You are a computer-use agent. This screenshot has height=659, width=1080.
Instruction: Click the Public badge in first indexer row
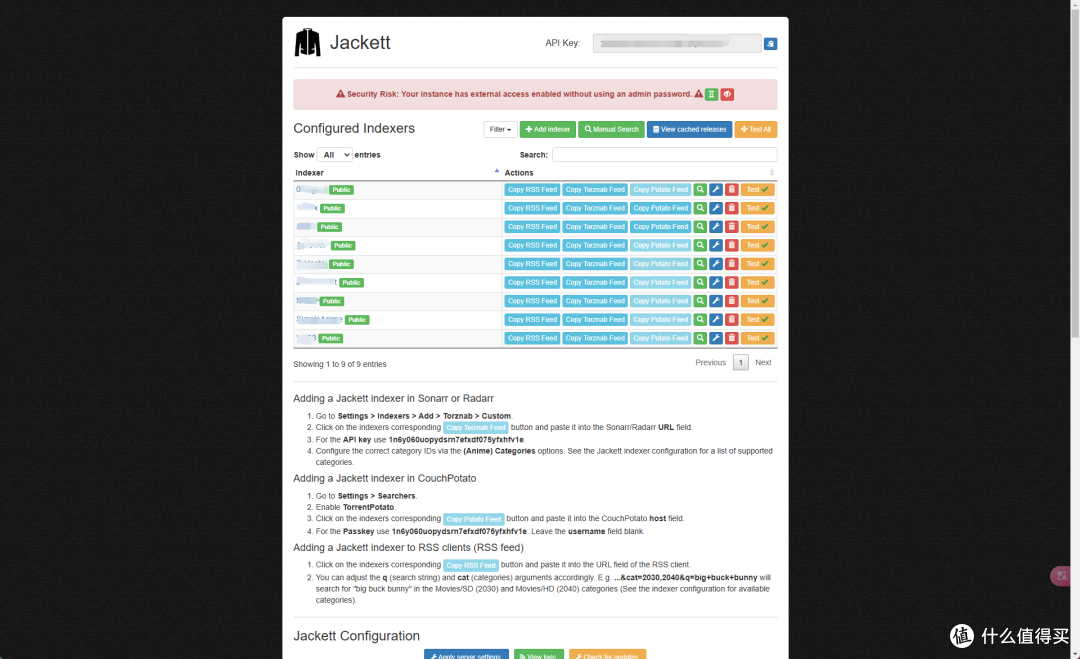[342, 189]
